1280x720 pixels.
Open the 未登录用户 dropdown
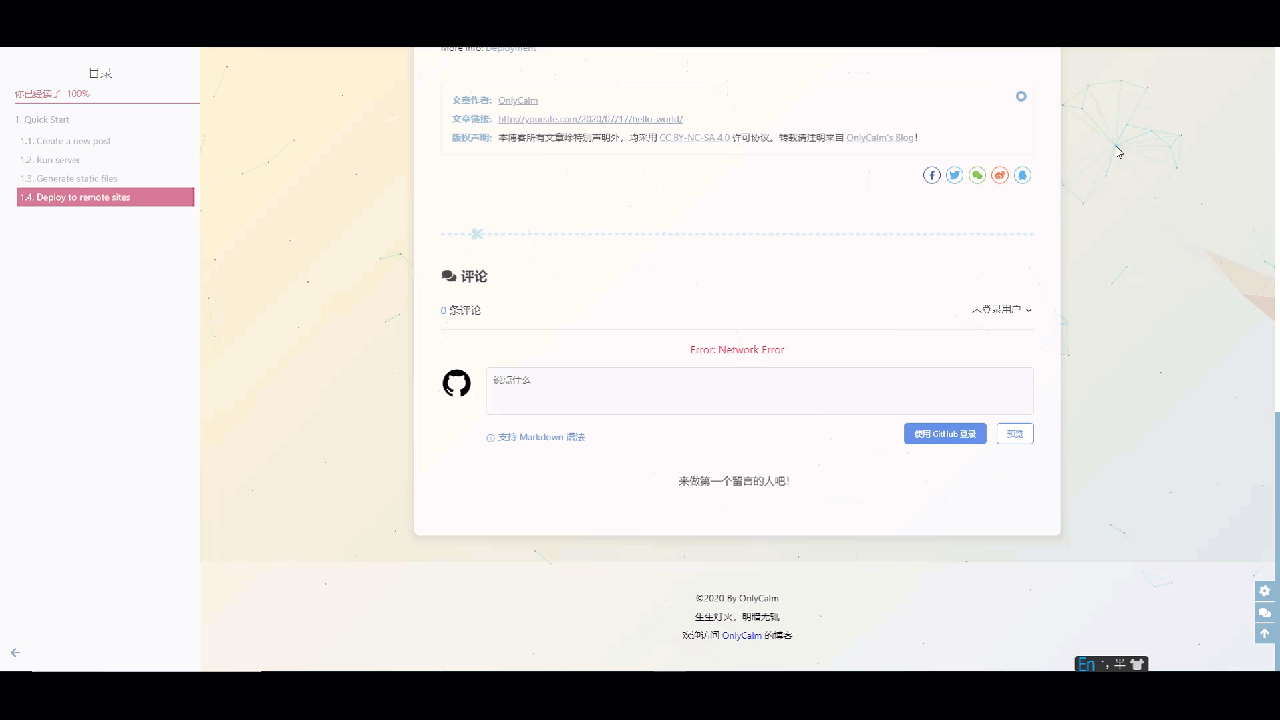pyautogui.click(x=1002, y=310)
